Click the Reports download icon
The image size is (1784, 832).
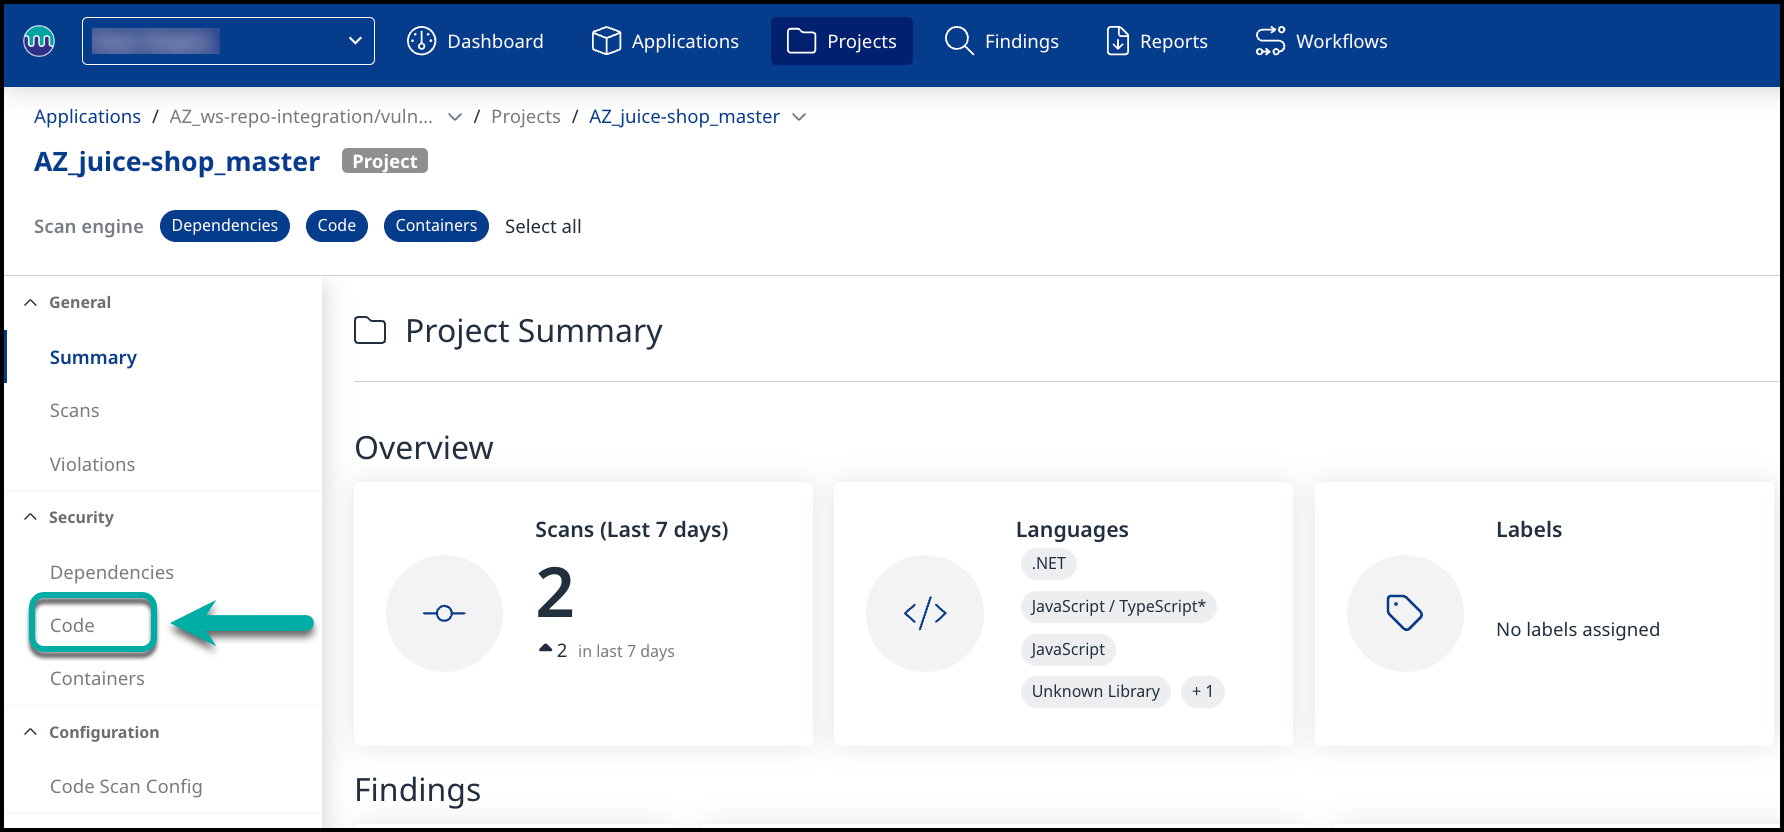pos(1117,41)
